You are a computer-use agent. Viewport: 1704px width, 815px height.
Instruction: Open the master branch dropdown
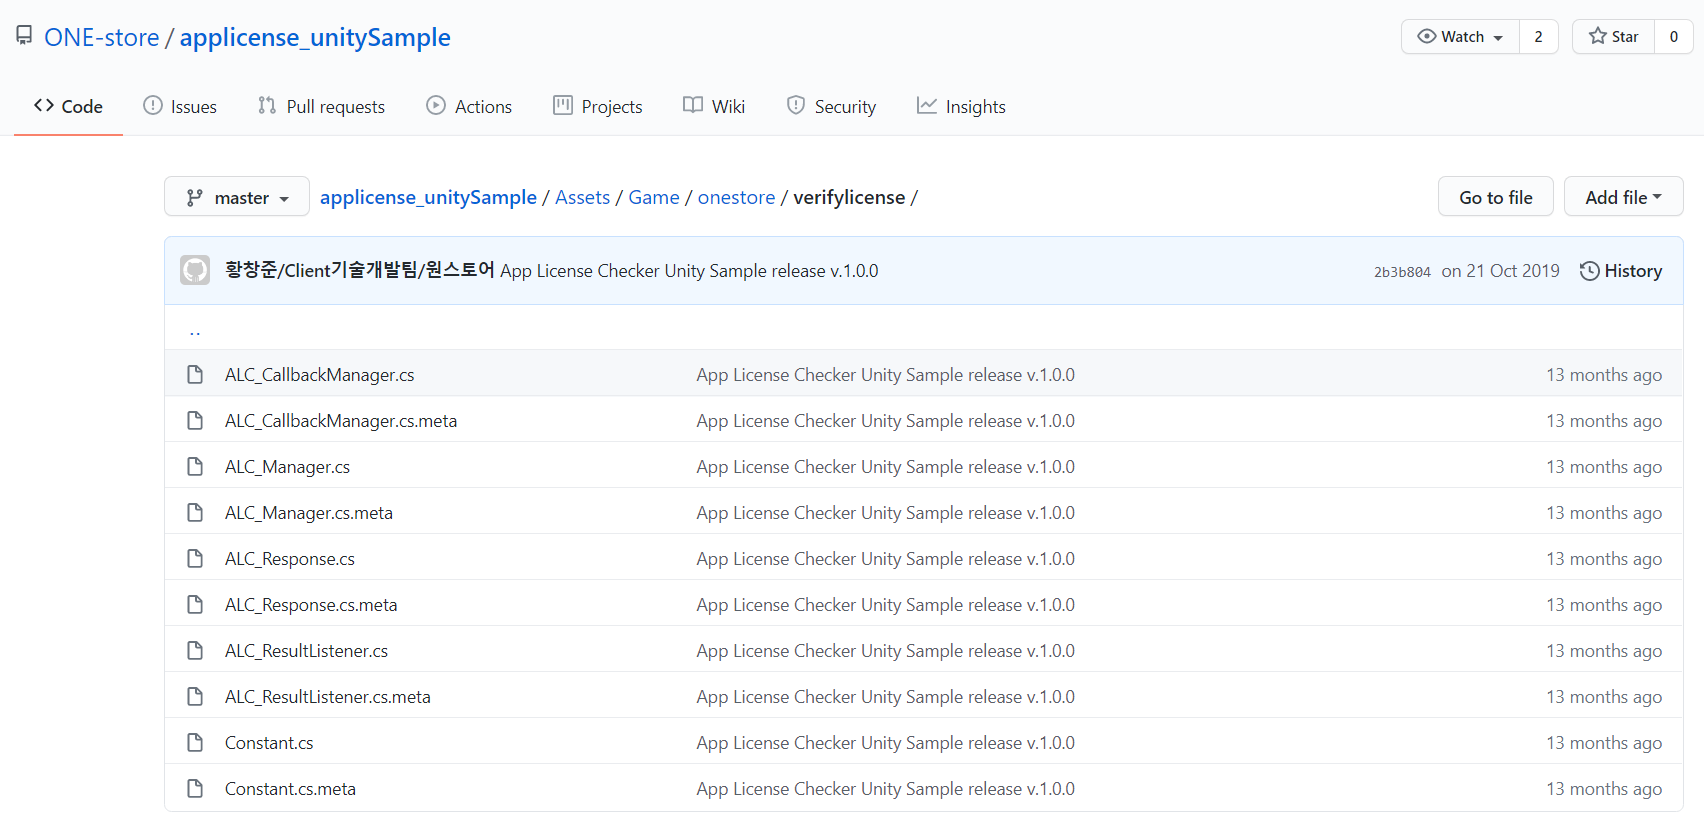point(237,197)
